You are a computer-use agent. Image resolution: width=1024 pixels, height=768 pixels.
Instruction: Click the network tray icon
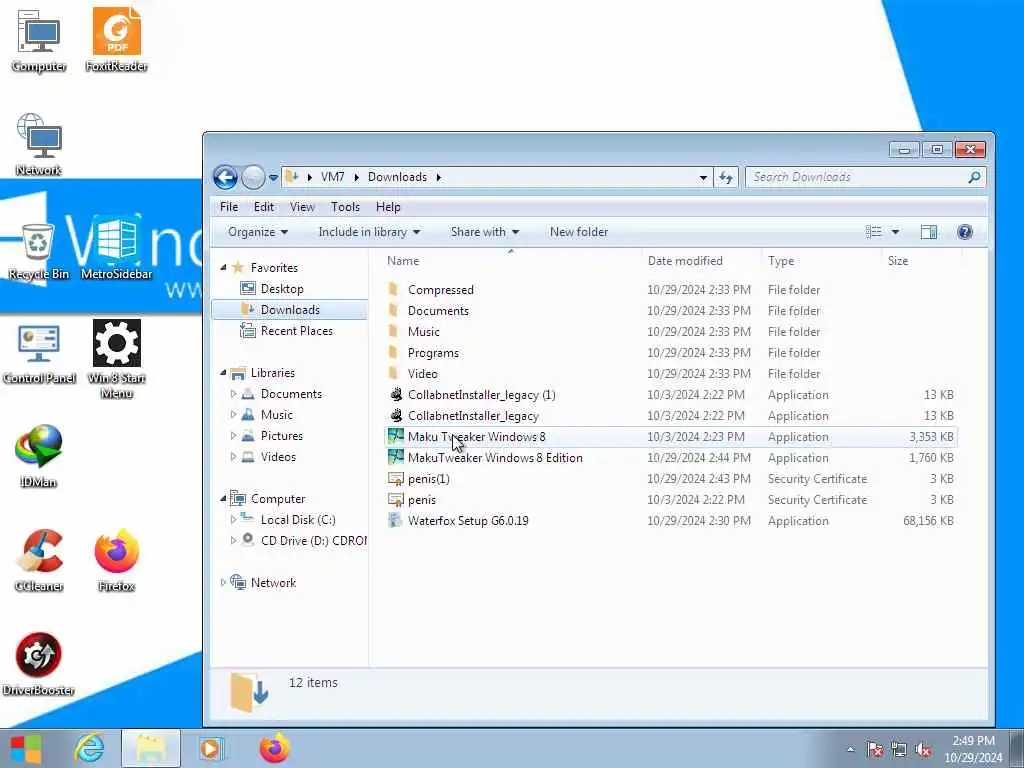coord(899,750)
